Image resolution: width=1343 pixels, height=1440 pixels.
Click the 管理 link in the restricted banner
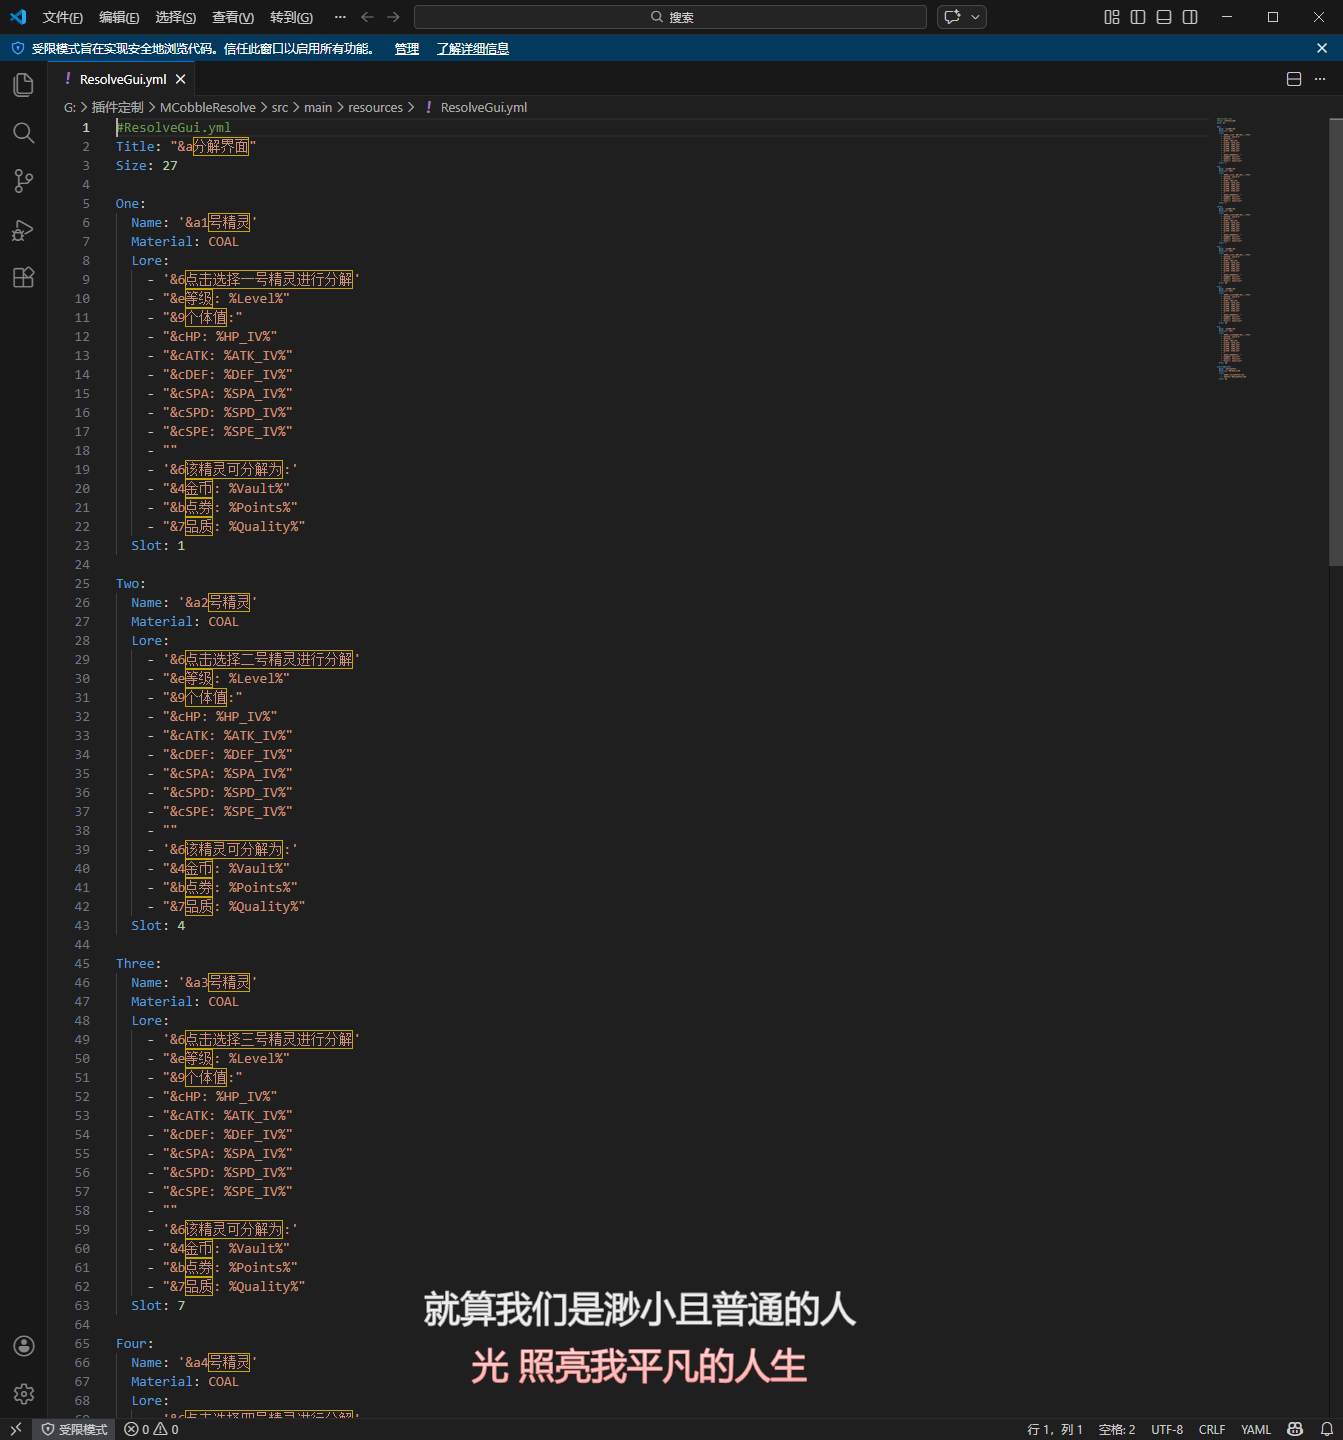click(406, 49)
